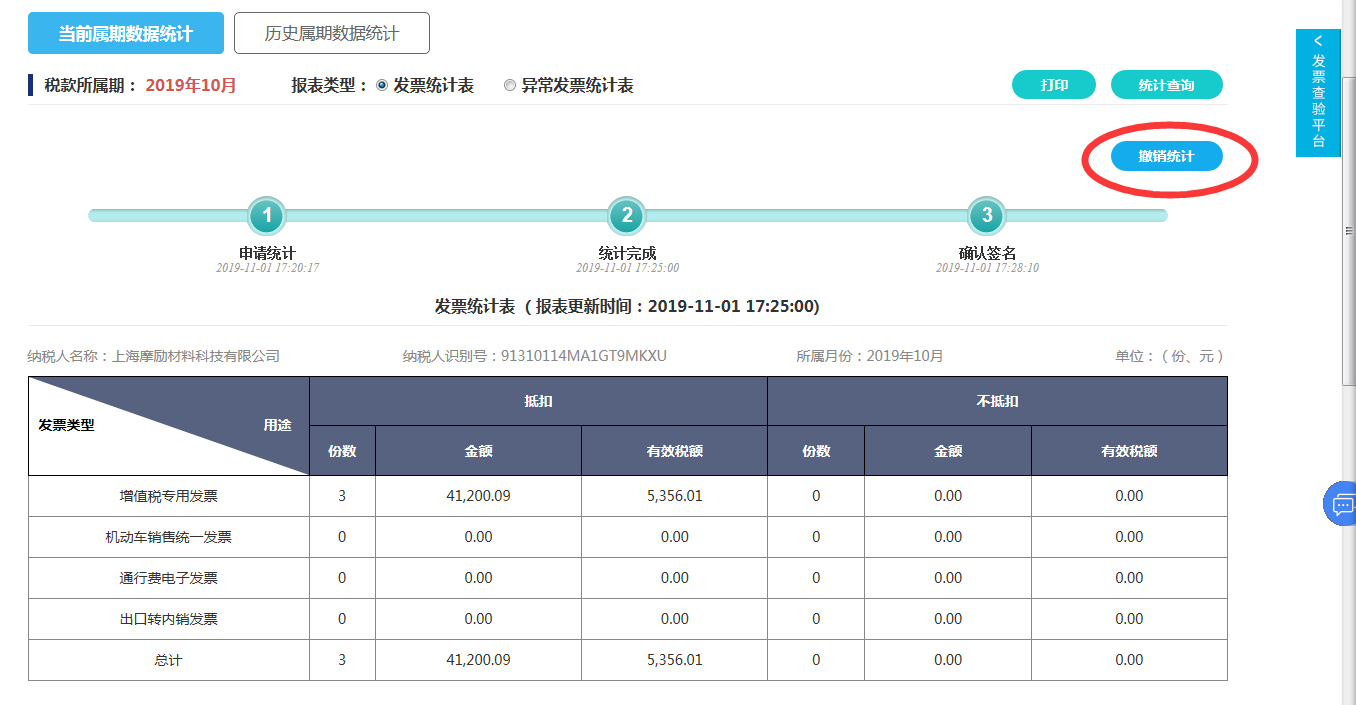The width and height of the screenshot is (1356, 705).
Task: Click the vertical scrollbar on the right
Action: (x=1348, y=230)
